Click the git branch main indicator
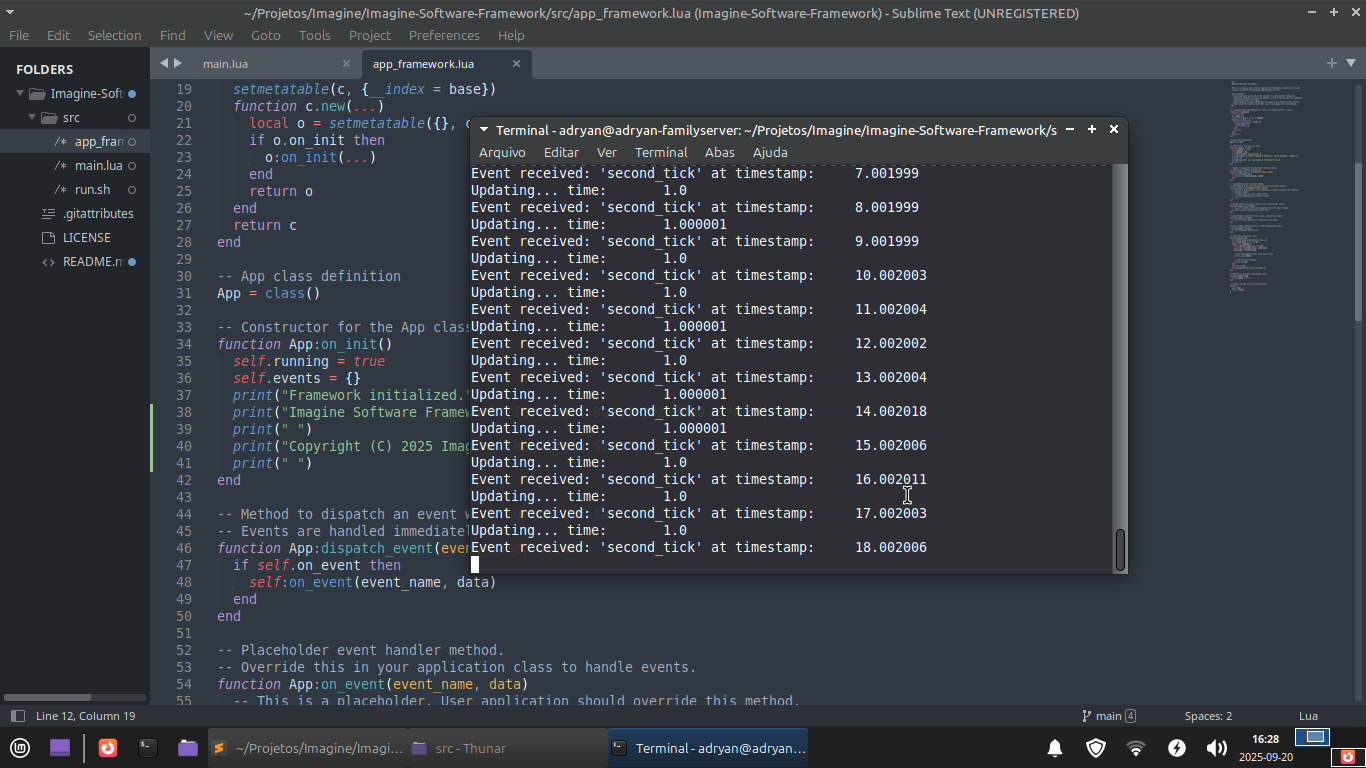The width and height of the screenshot is (1366, 768). (1108, 716)
